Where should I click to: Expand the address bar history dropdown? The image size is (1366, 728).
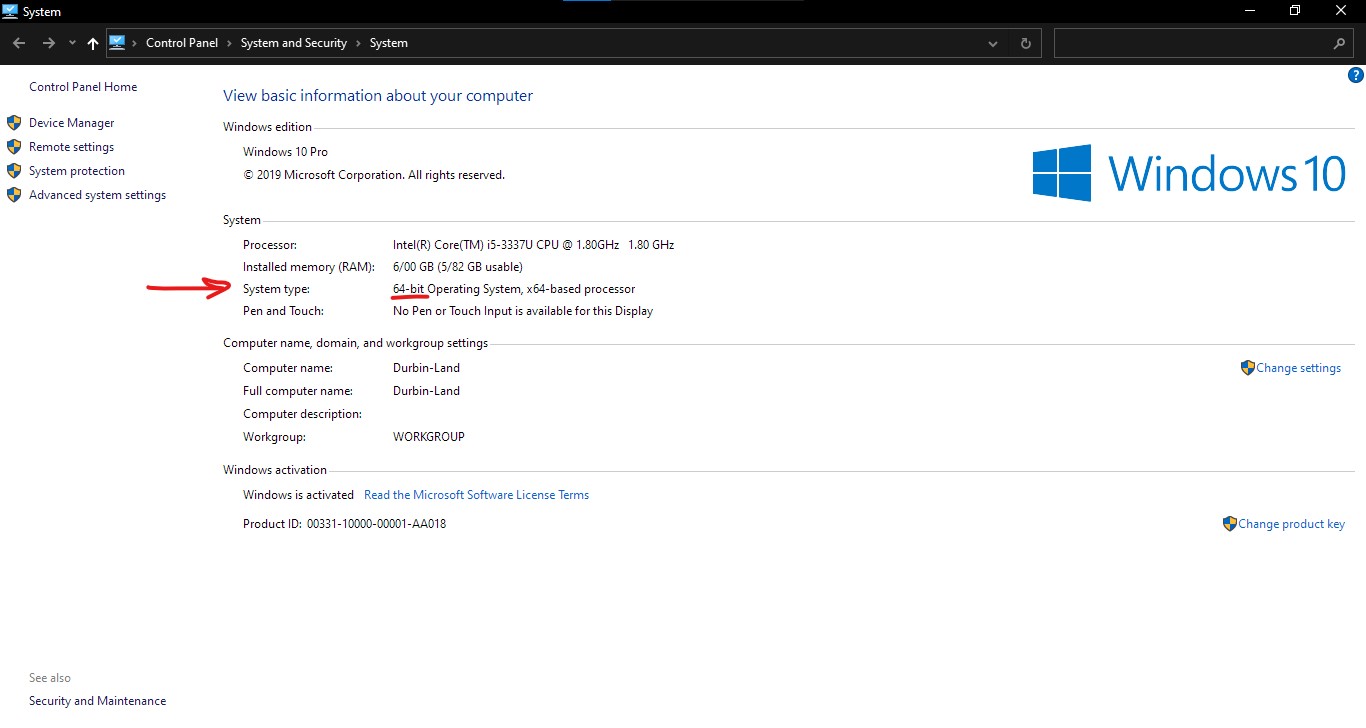pos(992,43)
